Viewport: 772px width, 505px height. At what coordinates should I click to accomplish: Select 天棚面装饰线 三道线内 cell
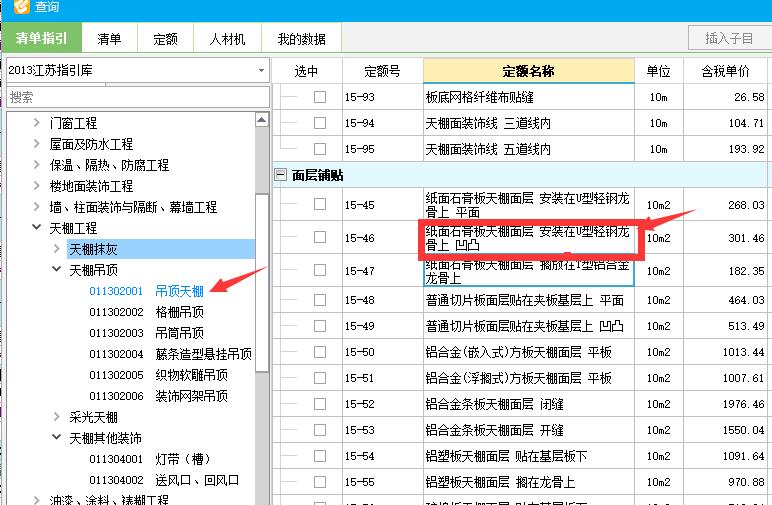click(528, 123)
